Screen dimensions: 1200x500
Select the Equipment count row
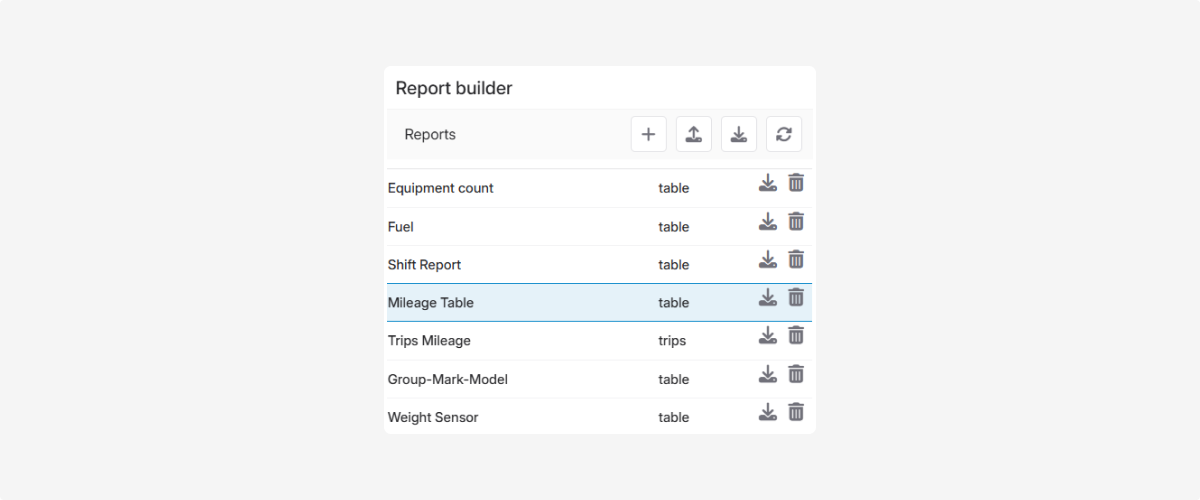click(441, 188)
